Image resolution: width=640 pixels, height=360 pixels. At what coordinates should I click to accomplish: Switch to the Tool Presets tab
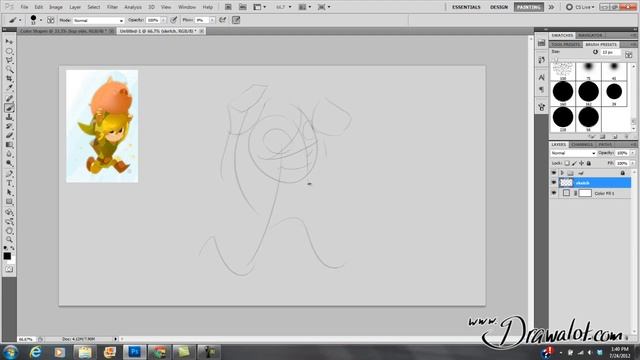pos(566,44)
